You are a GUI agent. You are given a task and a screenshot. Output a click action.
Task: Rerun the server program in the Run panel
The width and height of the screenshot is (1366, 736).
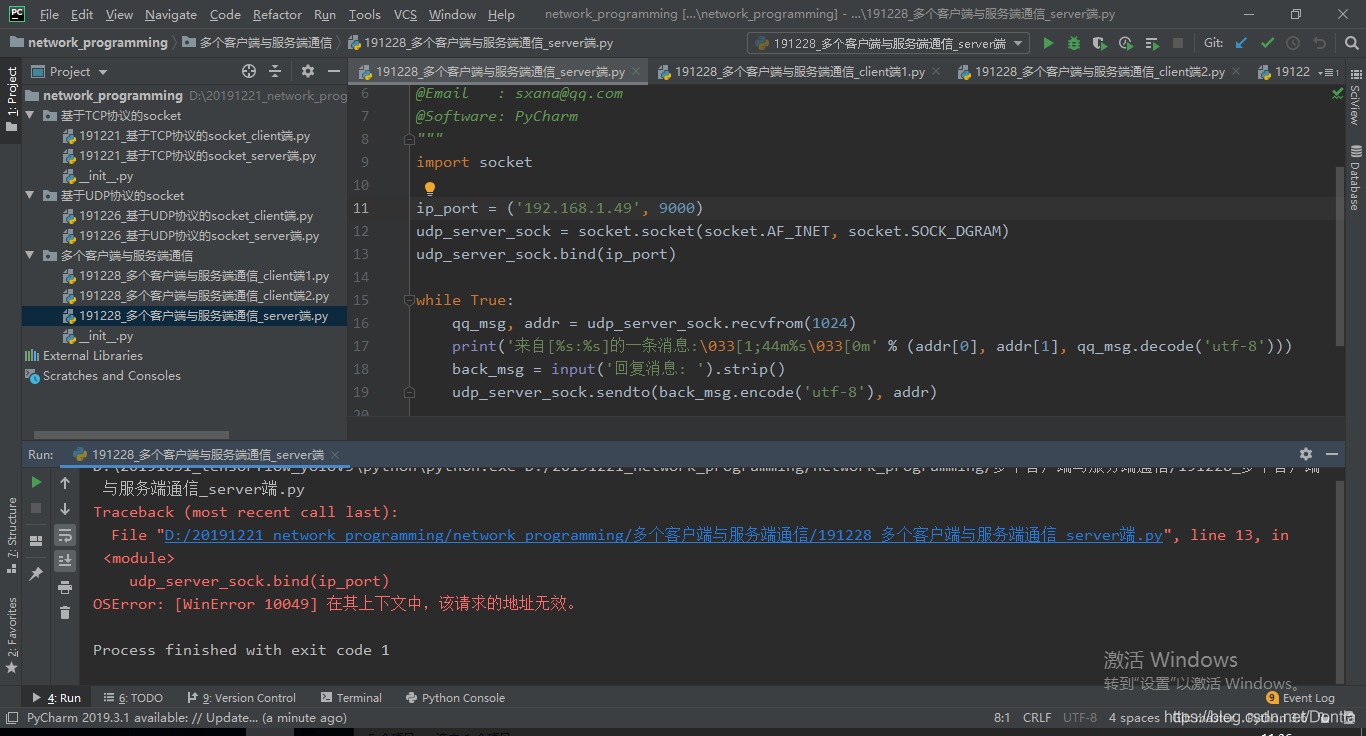click(x=36, y=481)
